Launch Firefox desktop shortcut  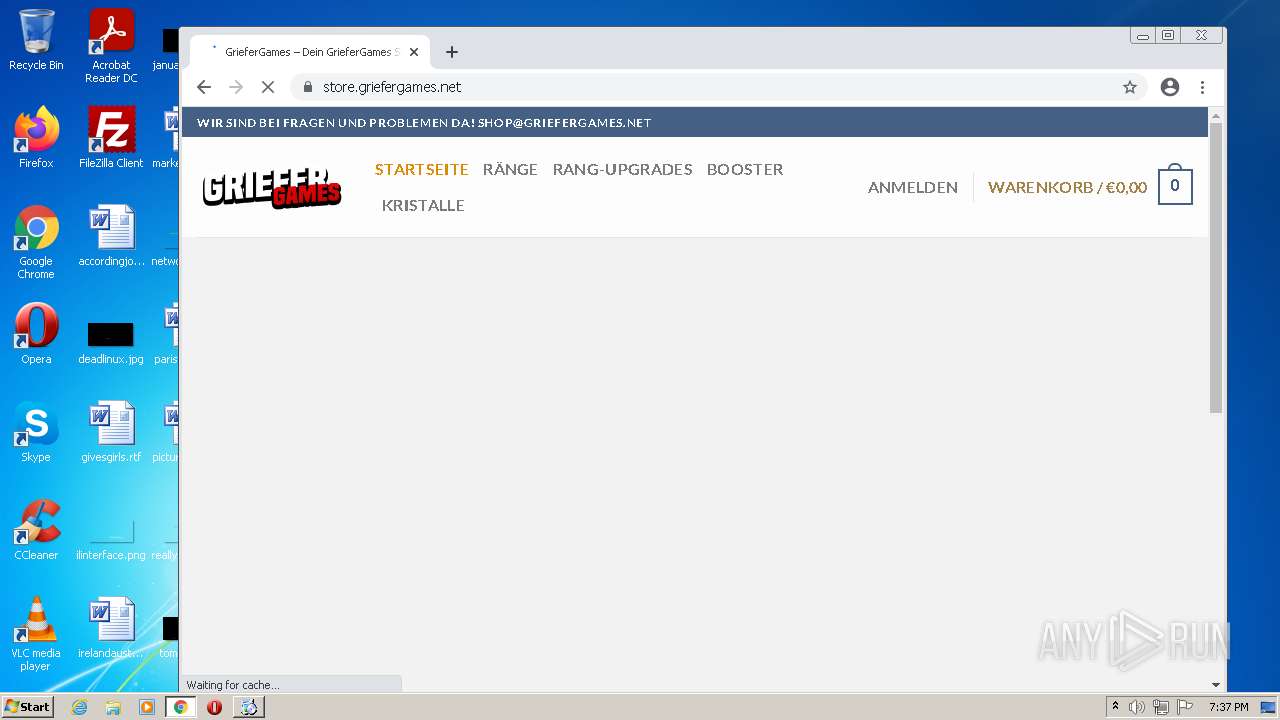tap(36, 137)
